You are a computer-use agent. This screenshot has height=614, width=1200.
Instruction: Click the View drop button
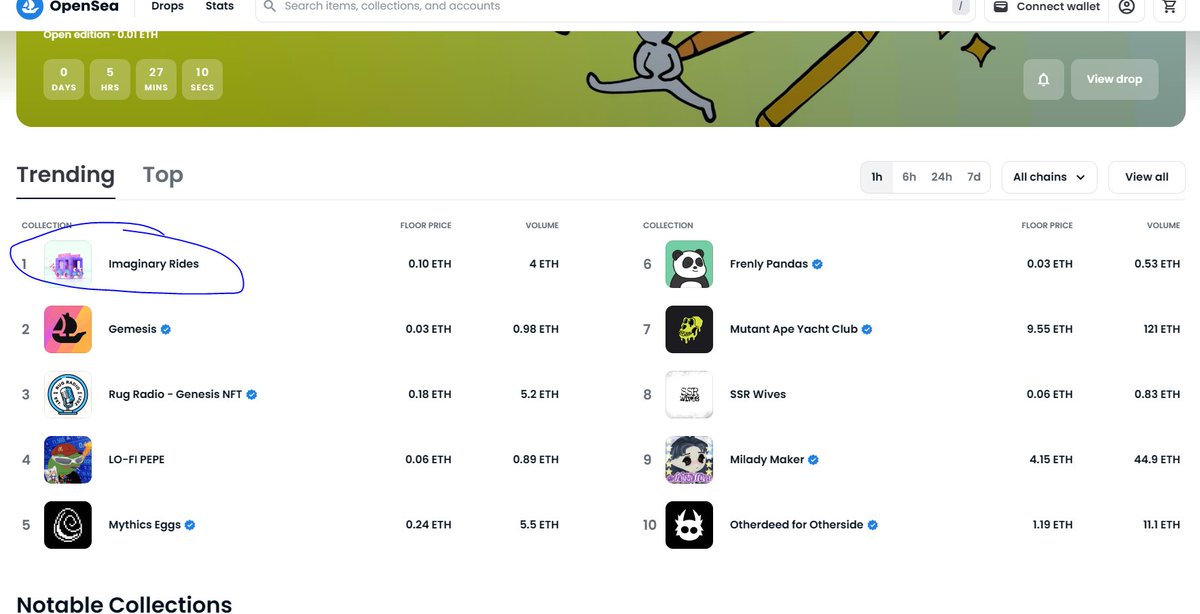coord(1114,79)
